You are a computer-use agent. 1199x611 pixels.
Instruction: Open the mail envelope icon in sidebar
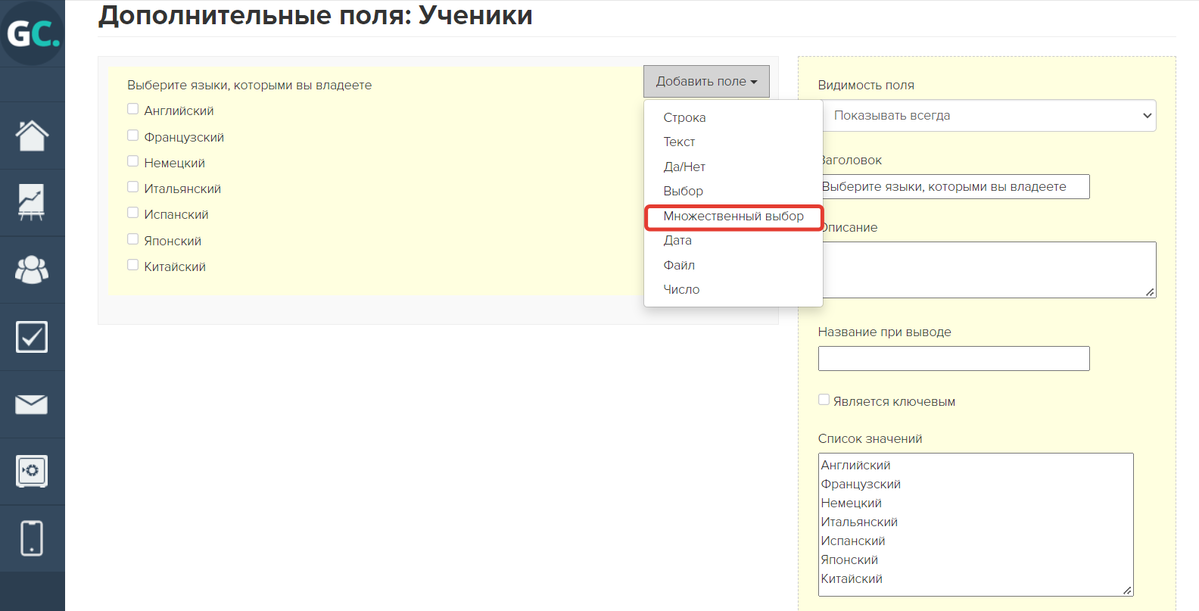click(x=32, y=404)
